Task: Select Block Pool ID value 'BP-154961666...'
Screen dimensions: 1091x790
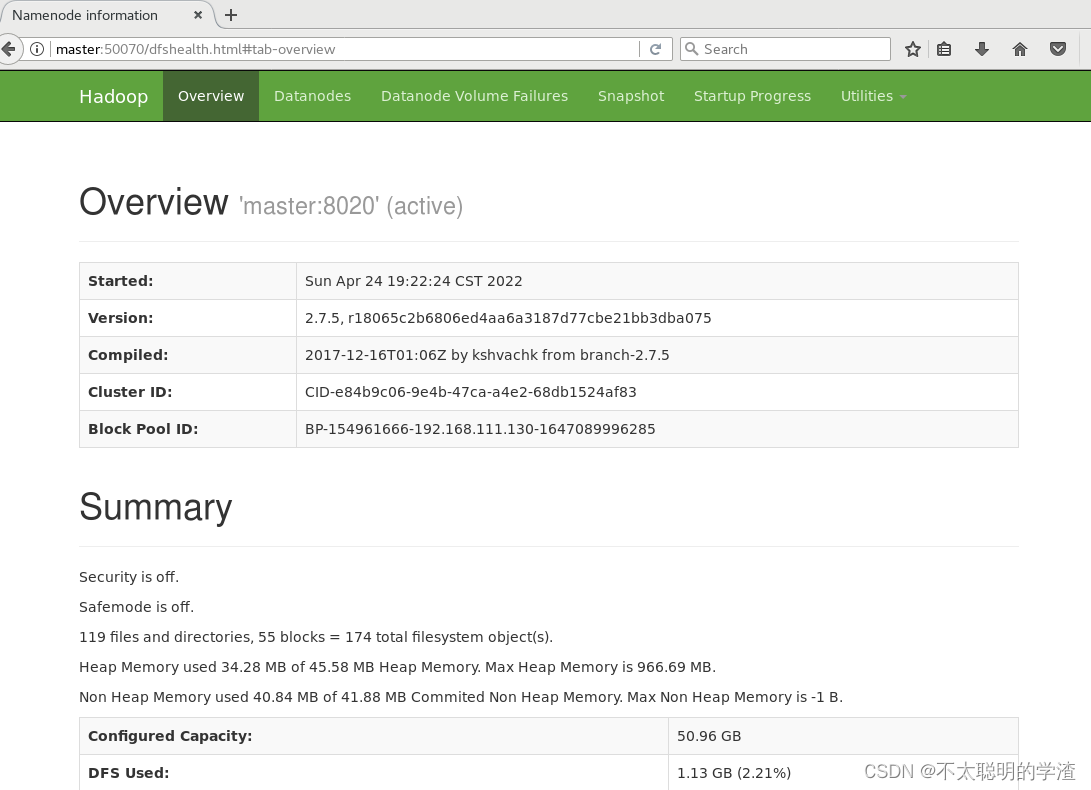Action: pos(480,429)
